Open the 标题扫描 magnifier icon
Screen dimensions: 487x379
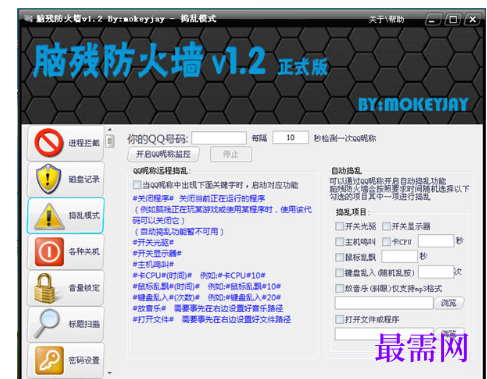[47, 323]
